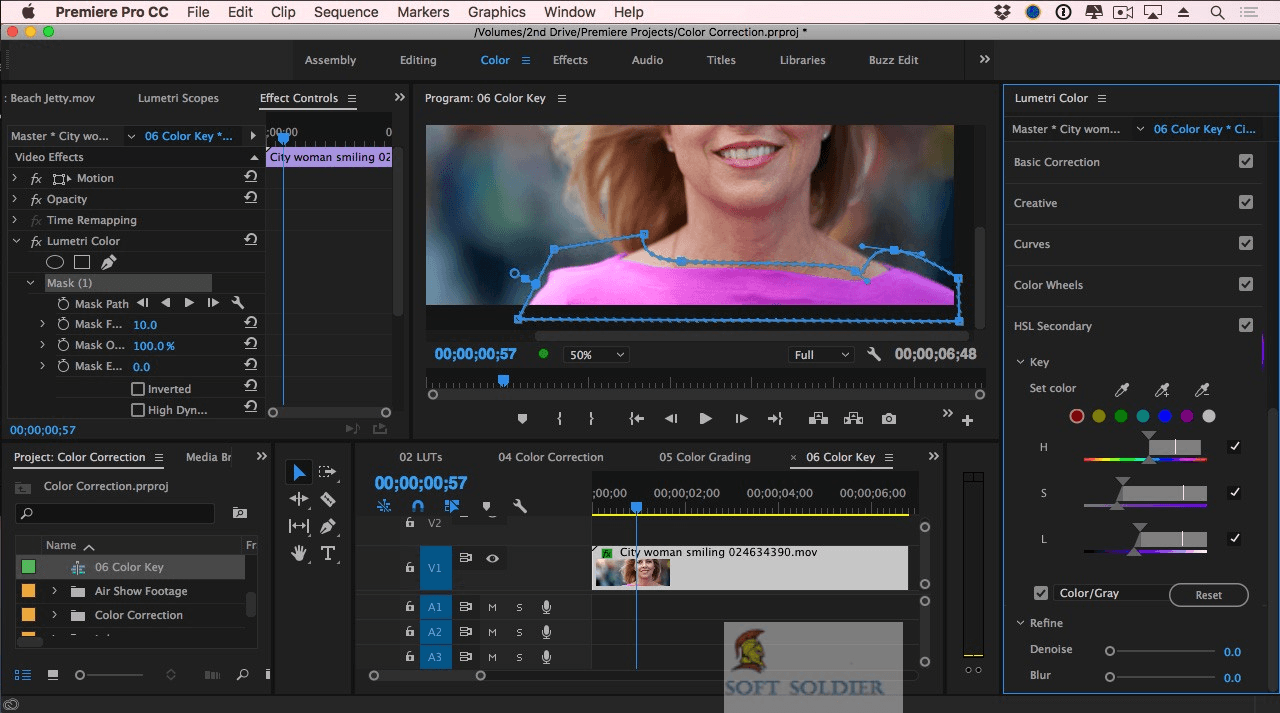Screen dimensions: 1280x713
Task: Reset the Motion effect
Action: pyautogui.click(x=250, y=177)
